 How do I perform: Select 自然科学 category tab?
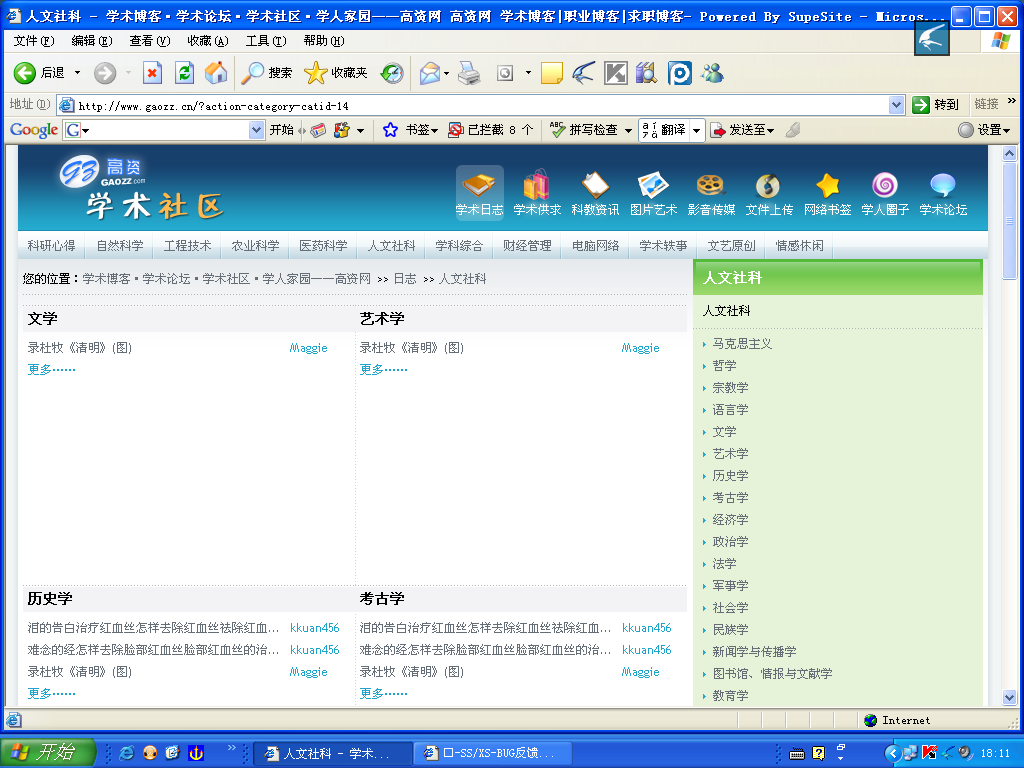(120, 246)
